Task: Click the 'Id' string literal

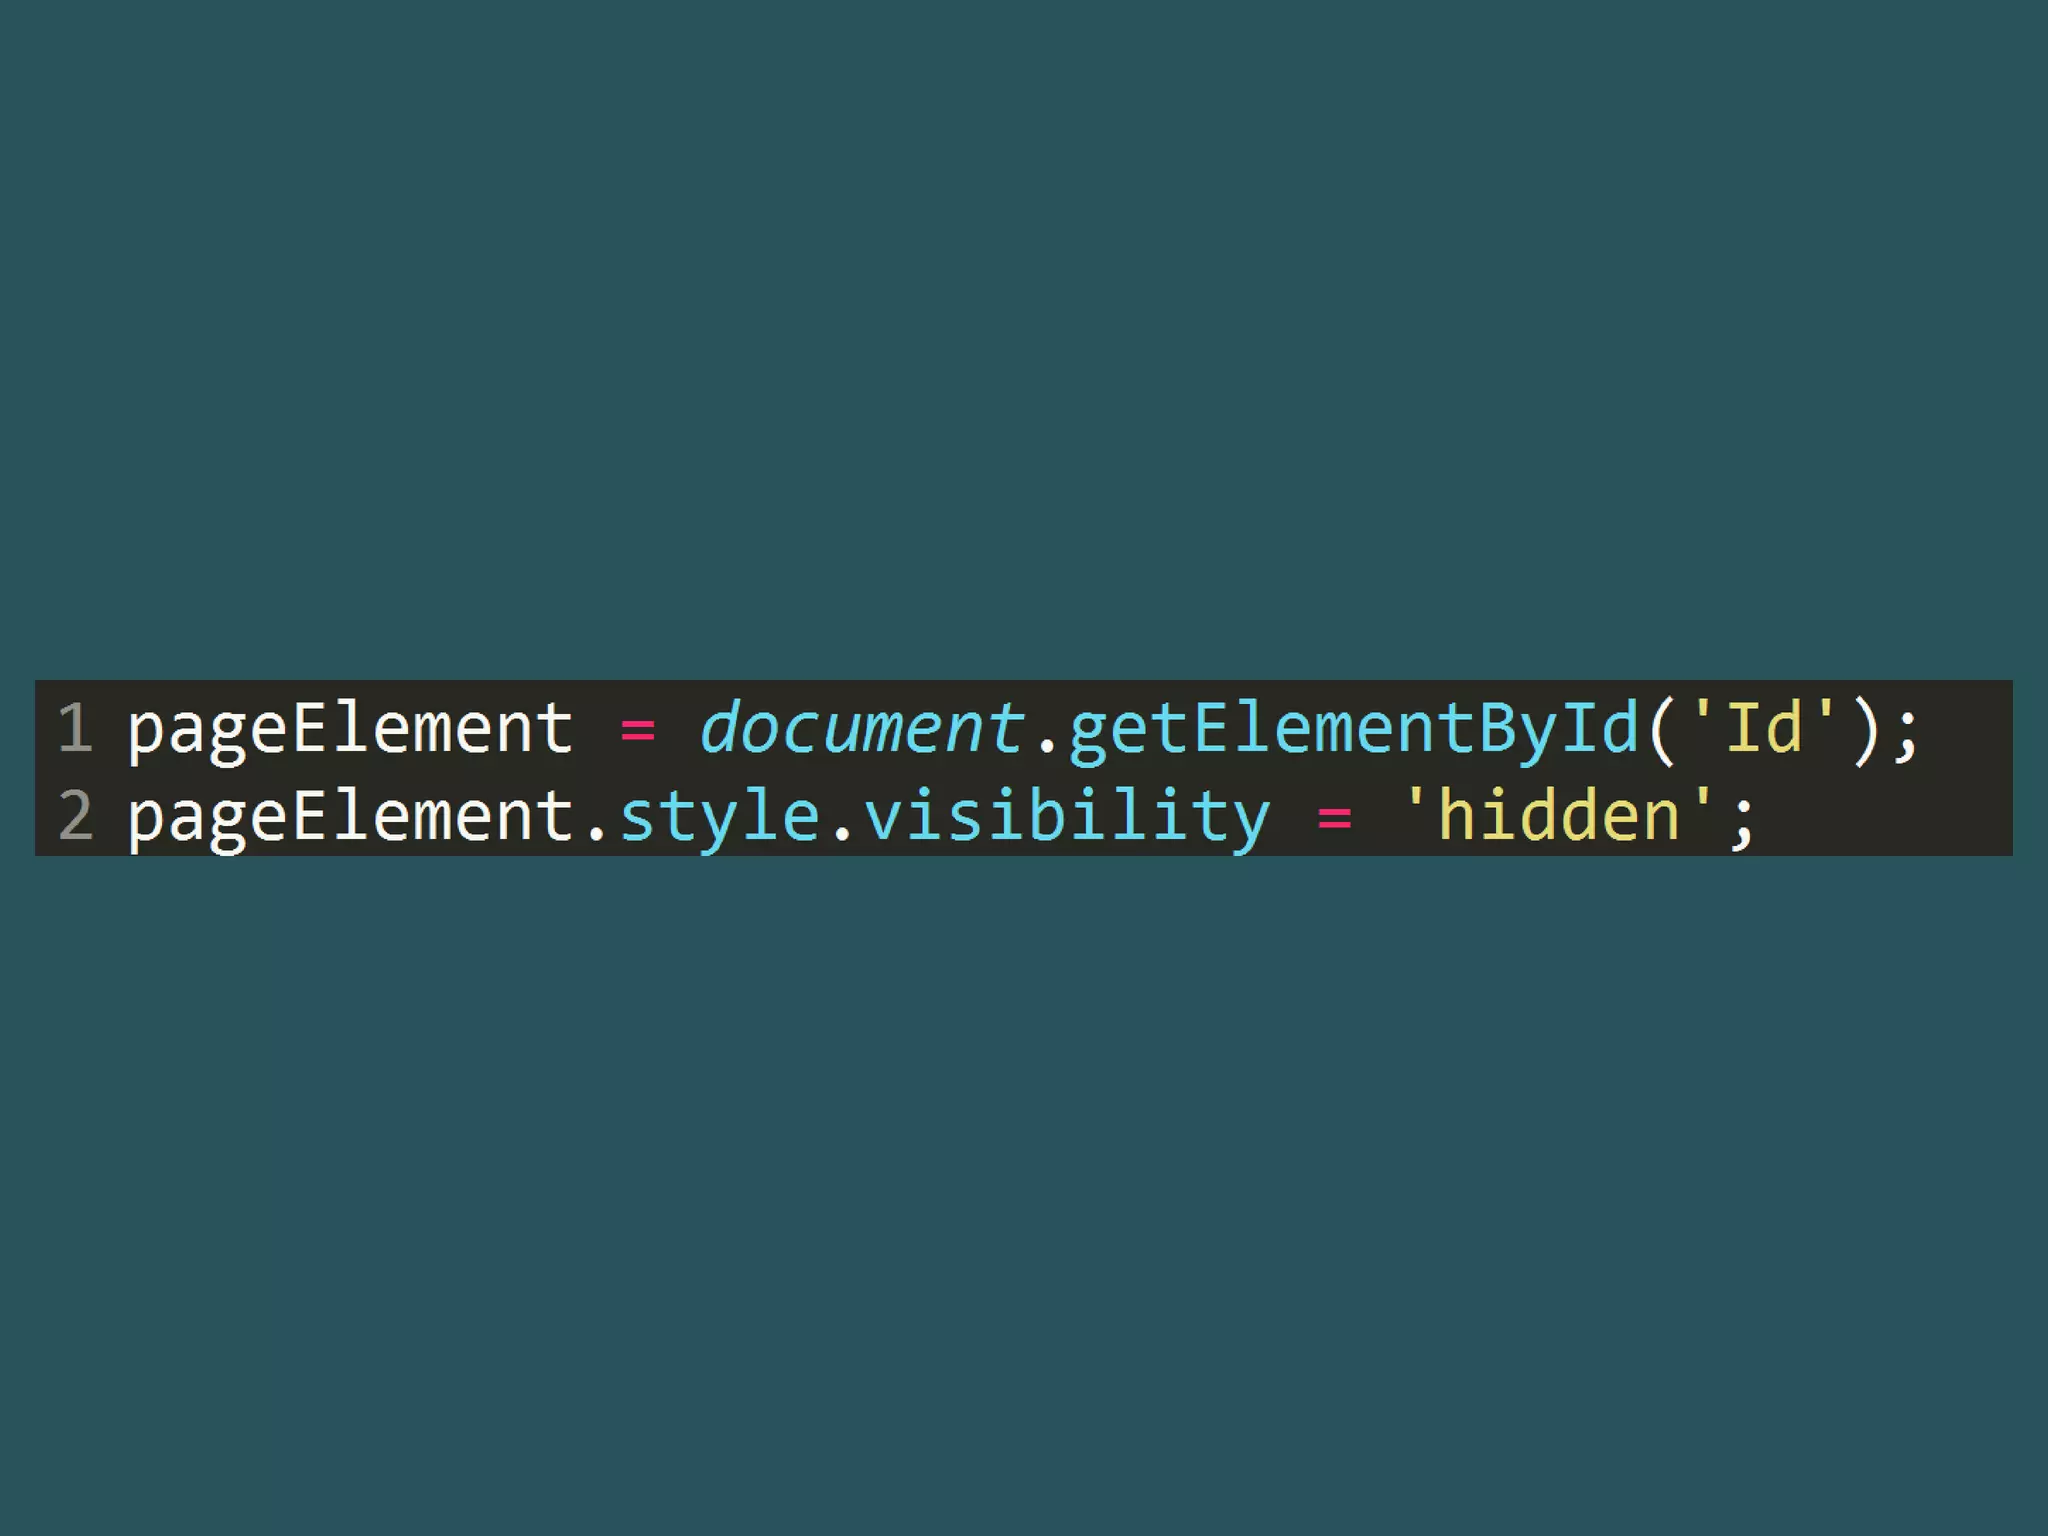Action: coord(1765,726)
